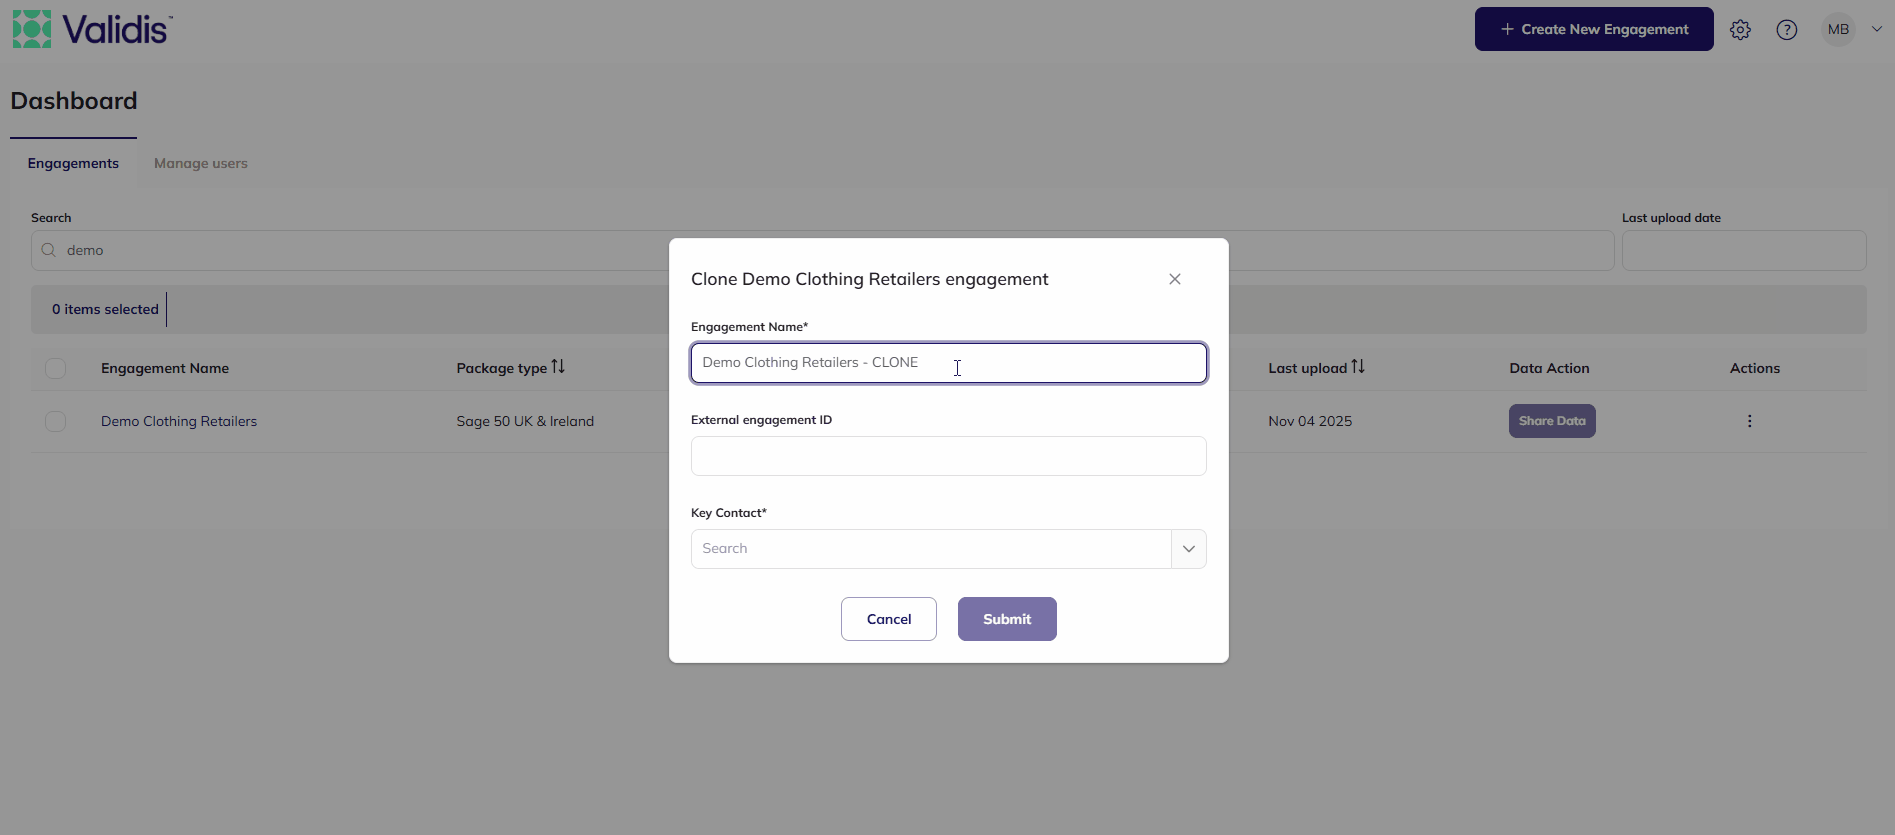Click the search magnifier icon
Screen dimensions: 1895x835
48,250
